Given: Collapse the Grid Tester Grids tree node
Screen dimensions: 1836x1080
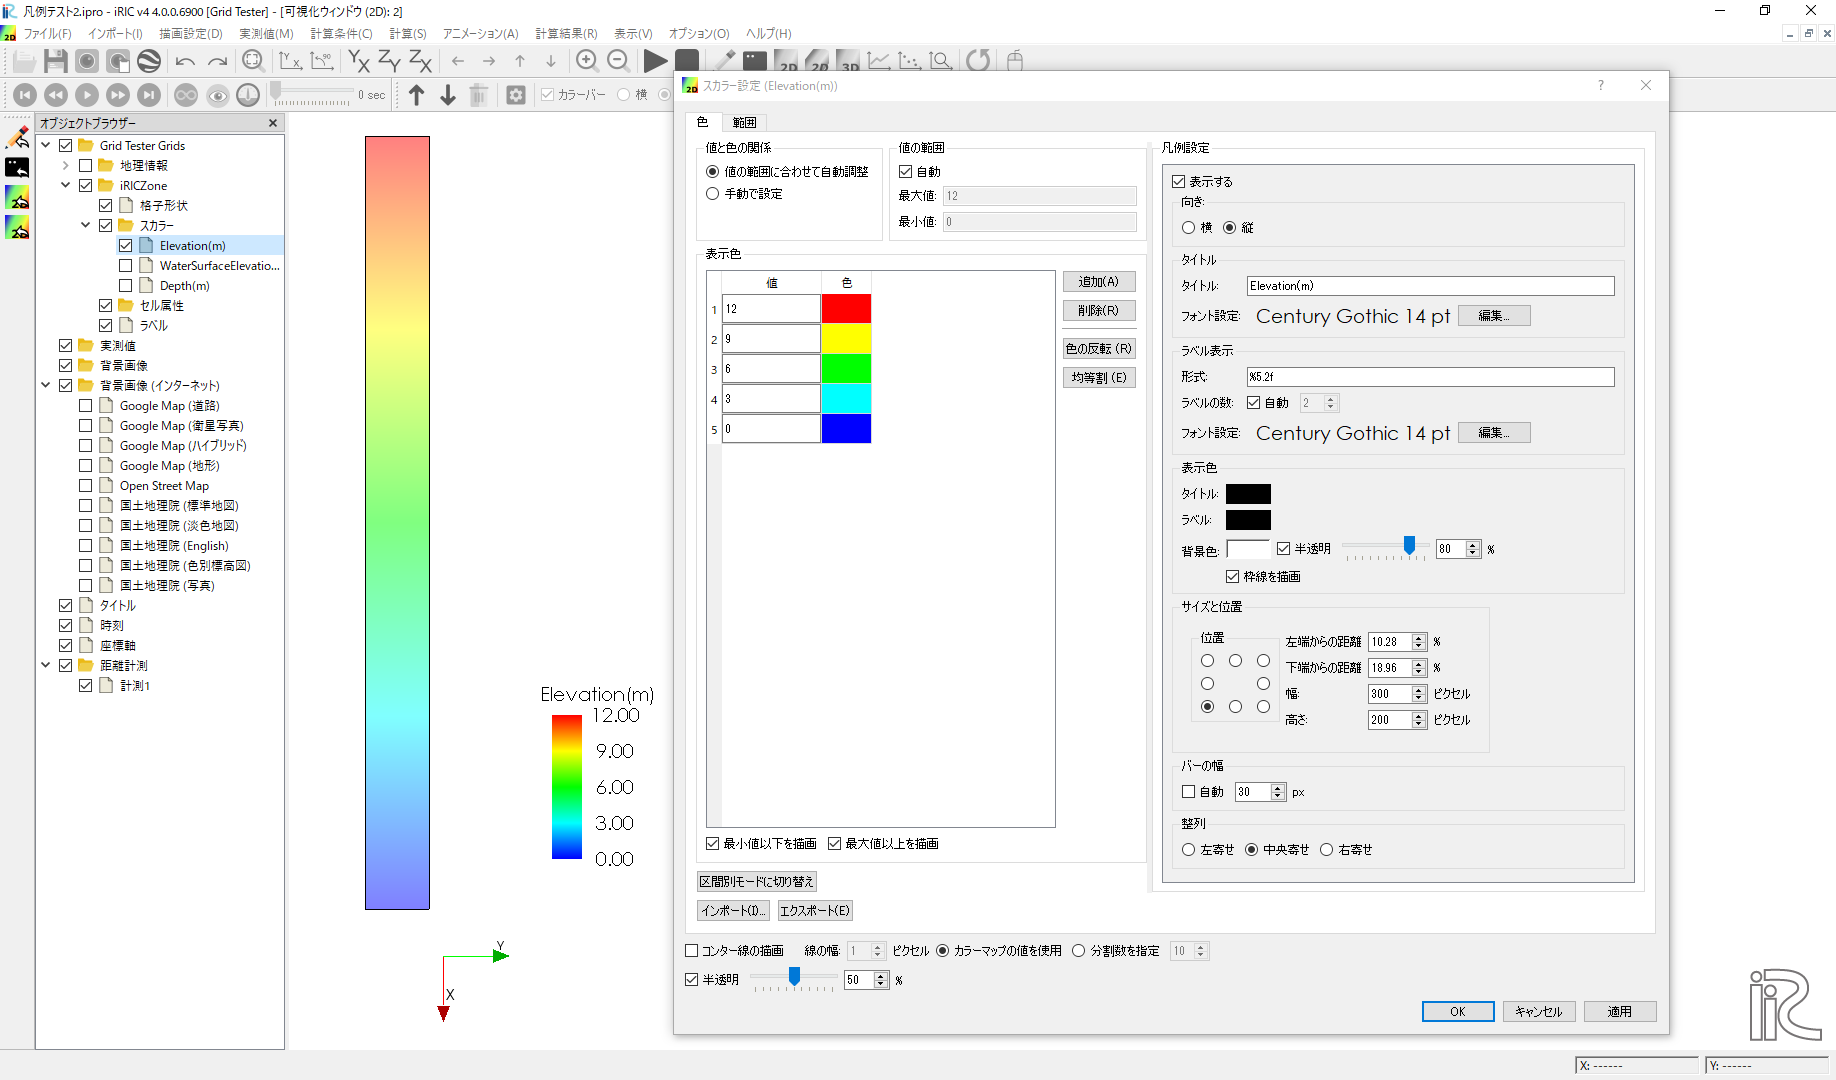Looking at the screenshot, I should click(45, 146).
